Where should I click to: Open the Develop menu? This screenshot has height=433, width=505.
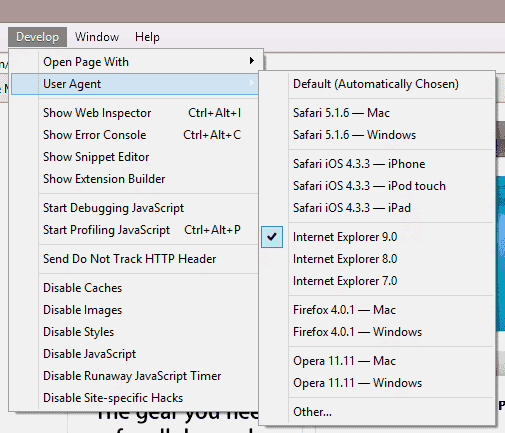pyautogui.click(x=37, y=37)
